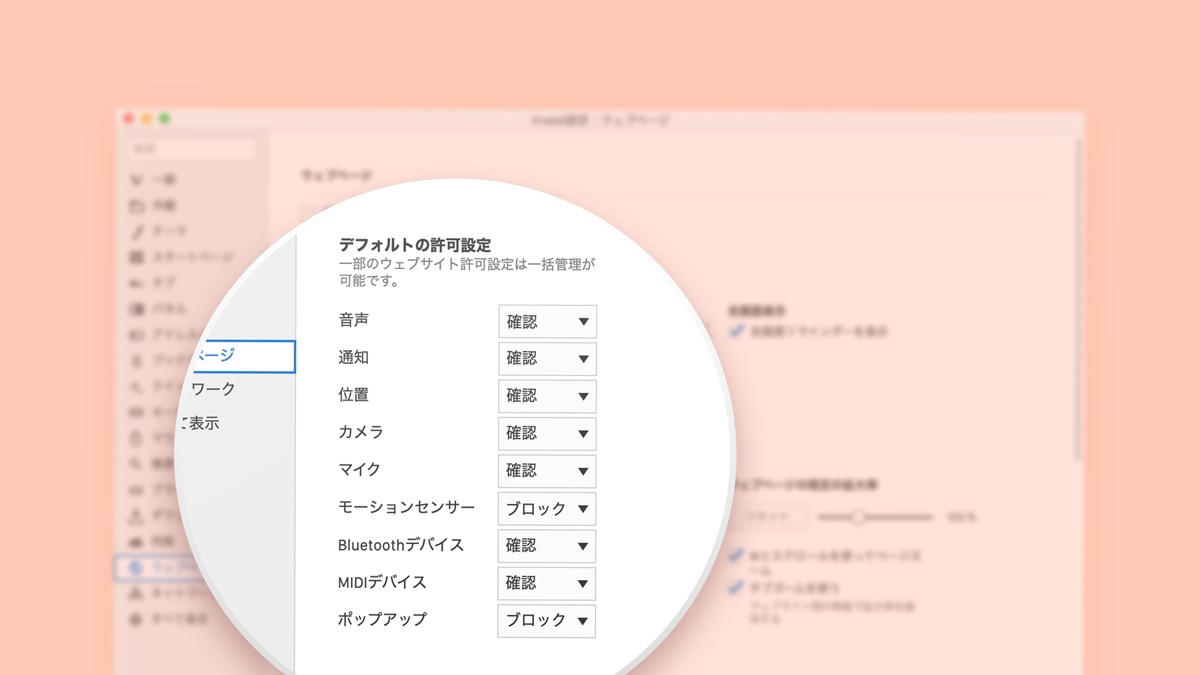The image size is (1200, 675).
Task: Open the マイク permission dropdown
Action: tap(547, 471)
